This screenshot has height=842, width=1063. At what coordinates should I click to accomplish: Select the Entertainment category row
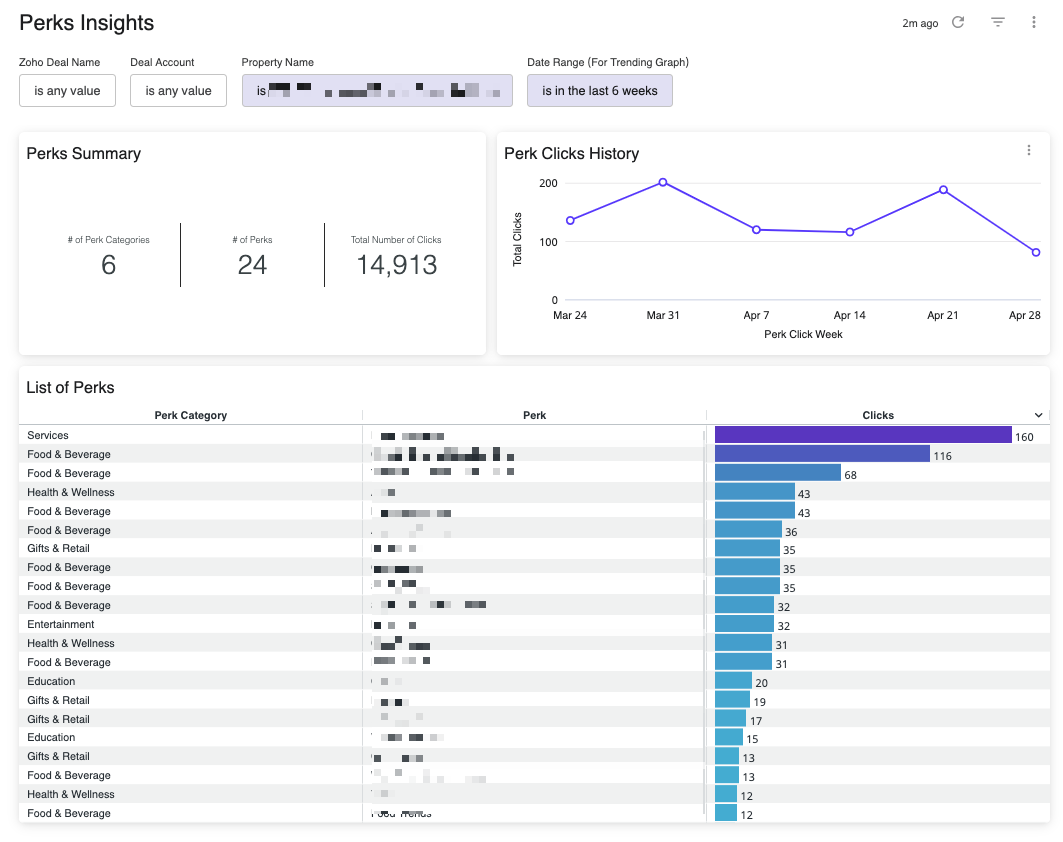click(61, 624)
